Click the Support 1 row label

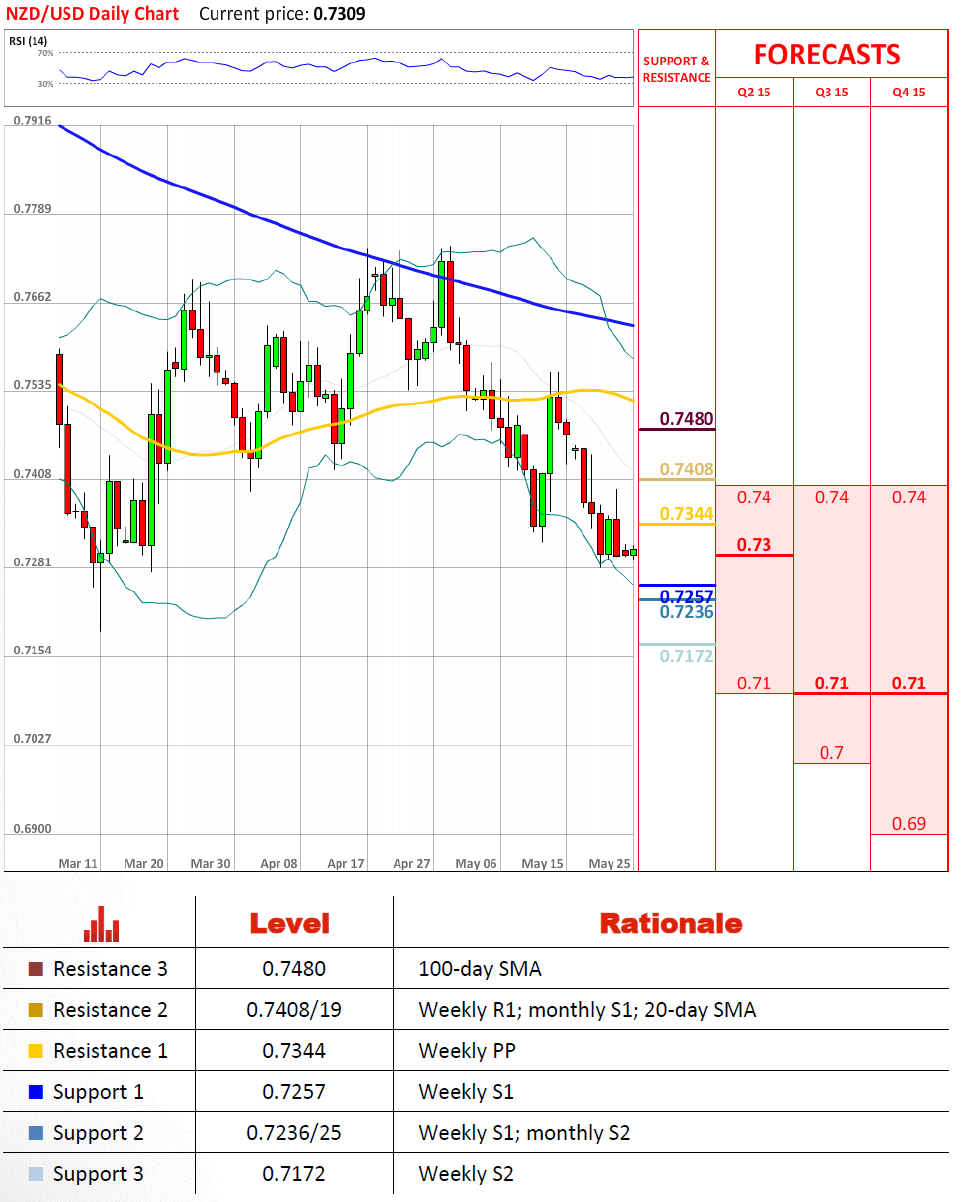(x=98, y=1092)
